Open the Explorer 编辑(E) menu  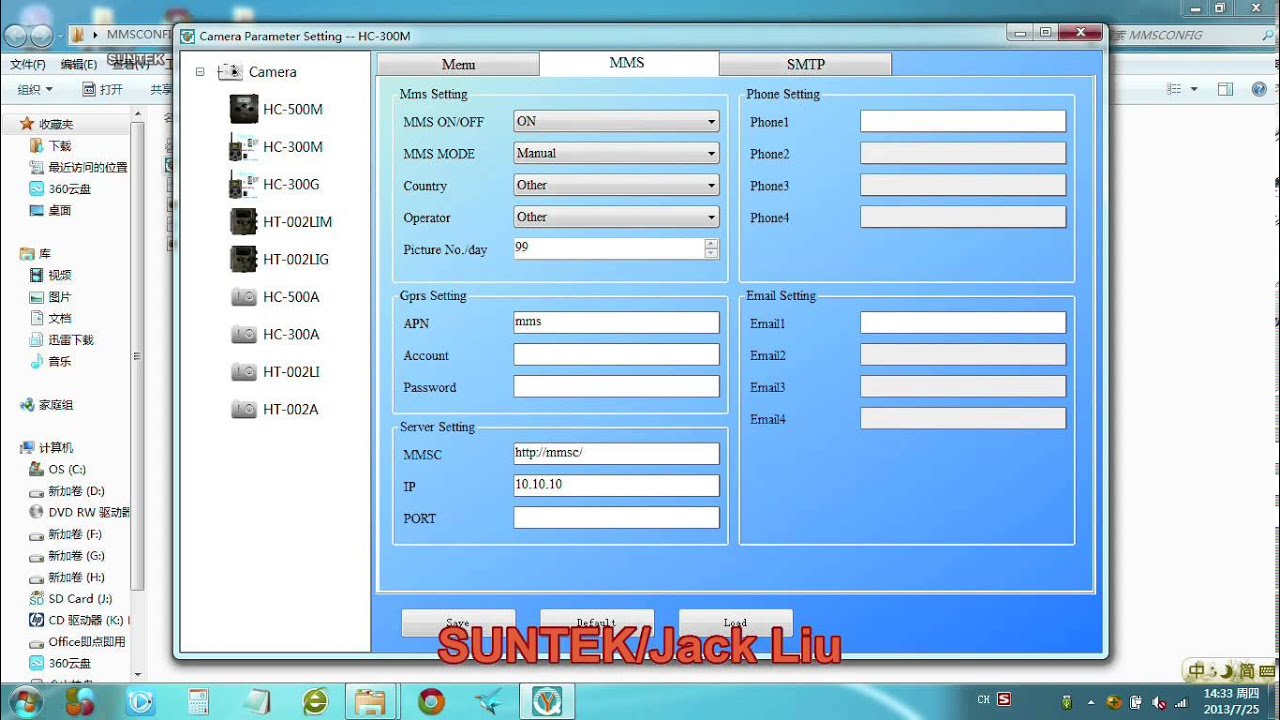79,64
